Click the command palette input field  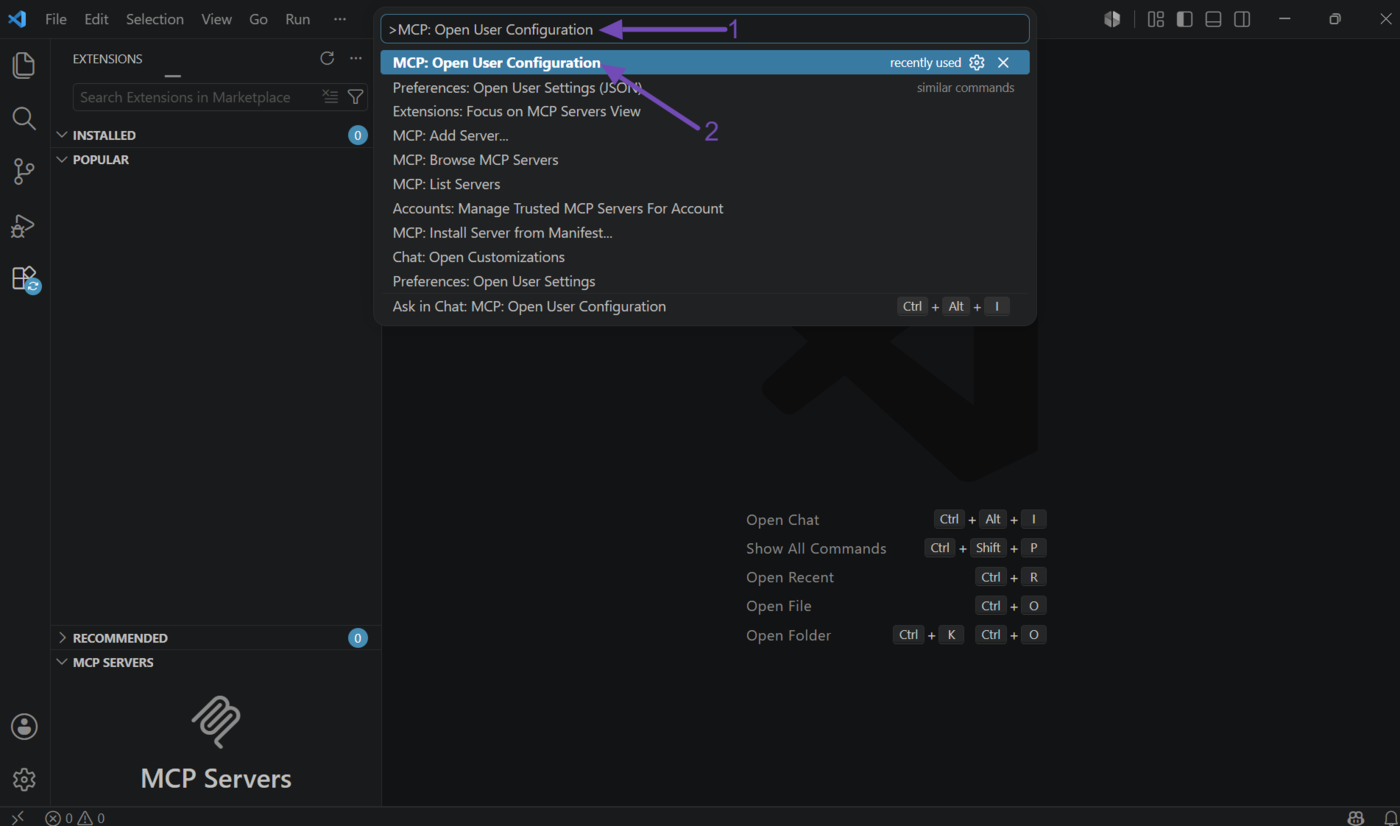click(705, 29)
